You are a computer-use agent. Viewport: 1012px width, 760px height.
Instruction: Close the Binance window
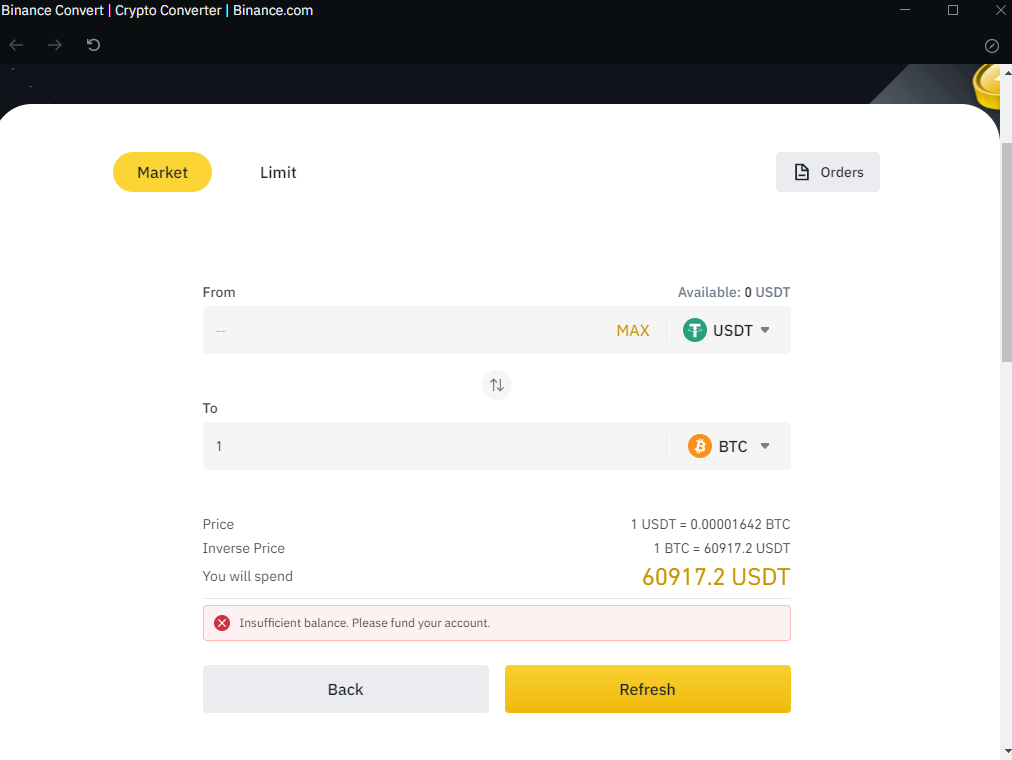coord(1000,10)
